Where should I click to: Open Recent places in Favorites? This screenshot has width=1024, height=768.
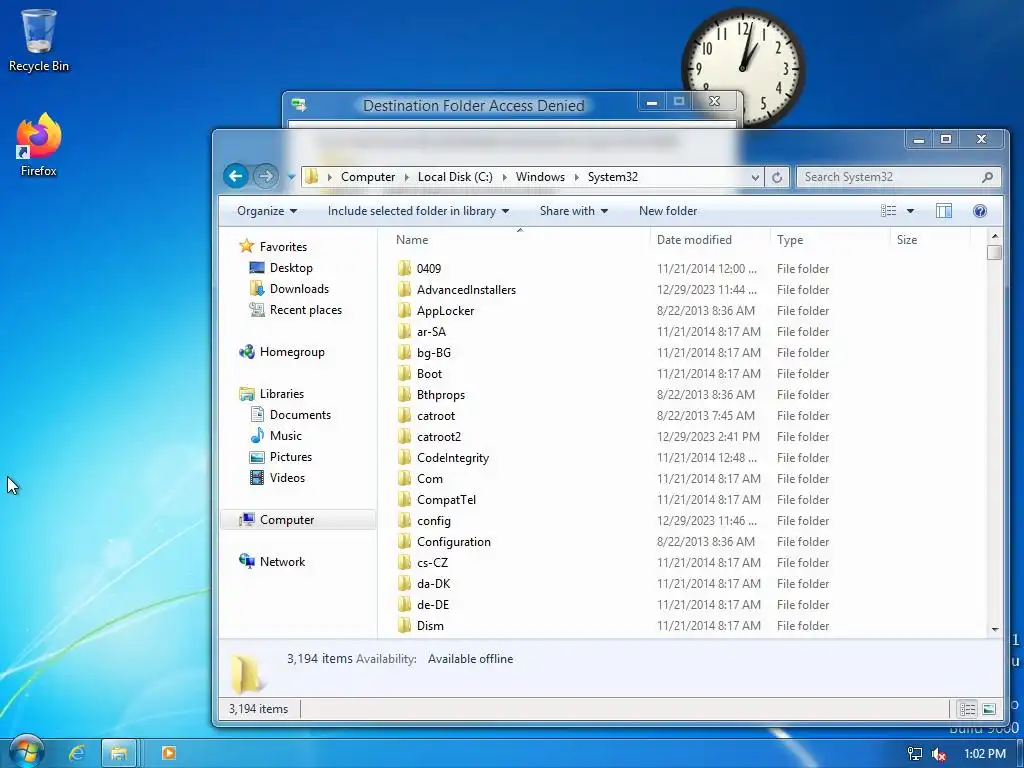pyautogui.click(x=295, y=310)
